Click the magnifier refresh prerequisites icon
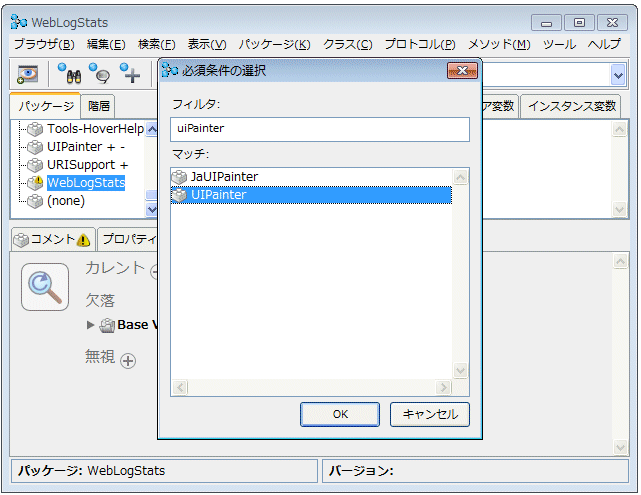 coord(45,287)
